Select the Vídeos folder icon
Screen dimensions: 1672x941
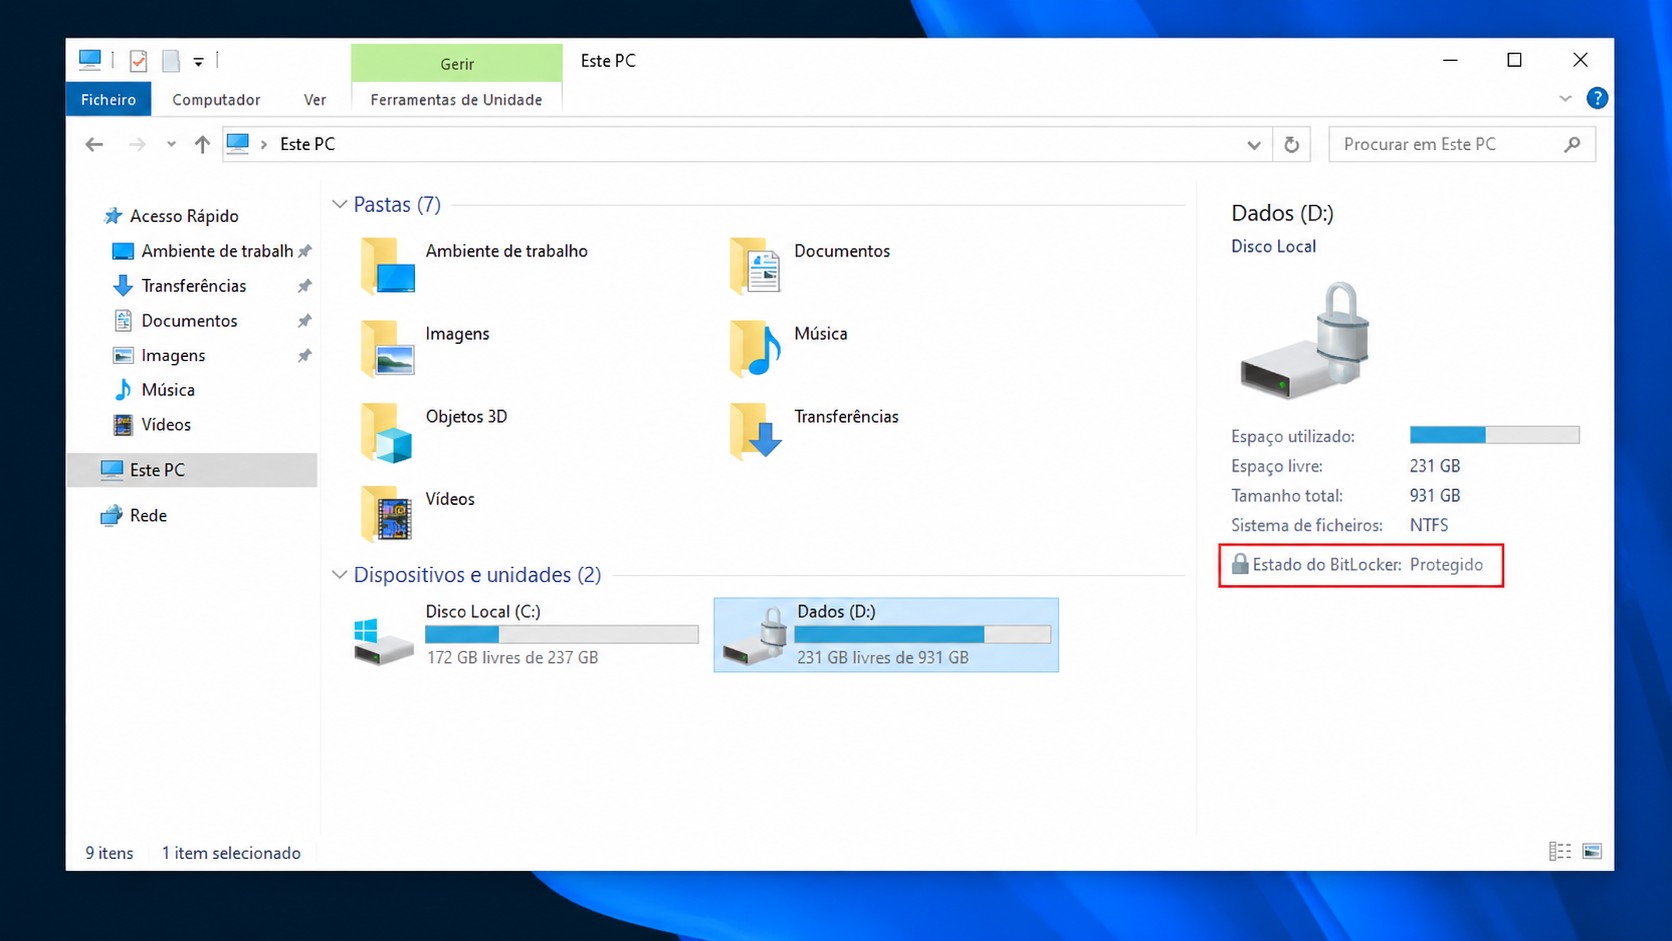(x=388, y=513)
